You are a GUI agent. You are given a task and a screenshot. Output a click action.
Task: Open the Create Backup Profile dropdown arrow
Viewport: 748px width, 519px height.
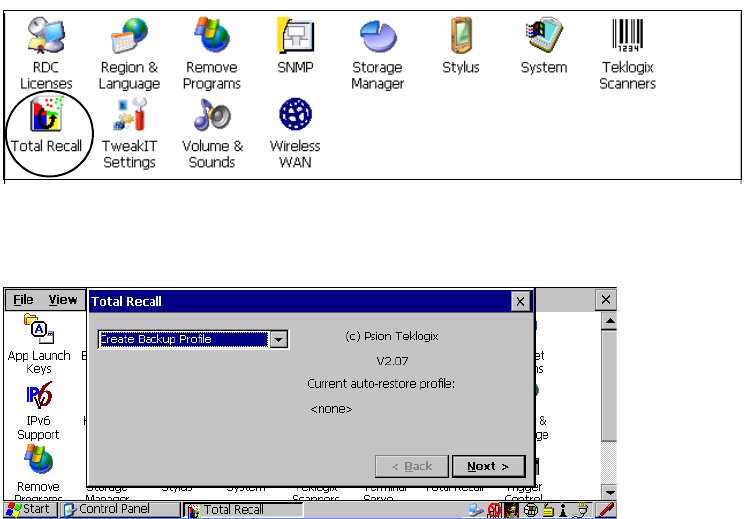tap(279, 340)
